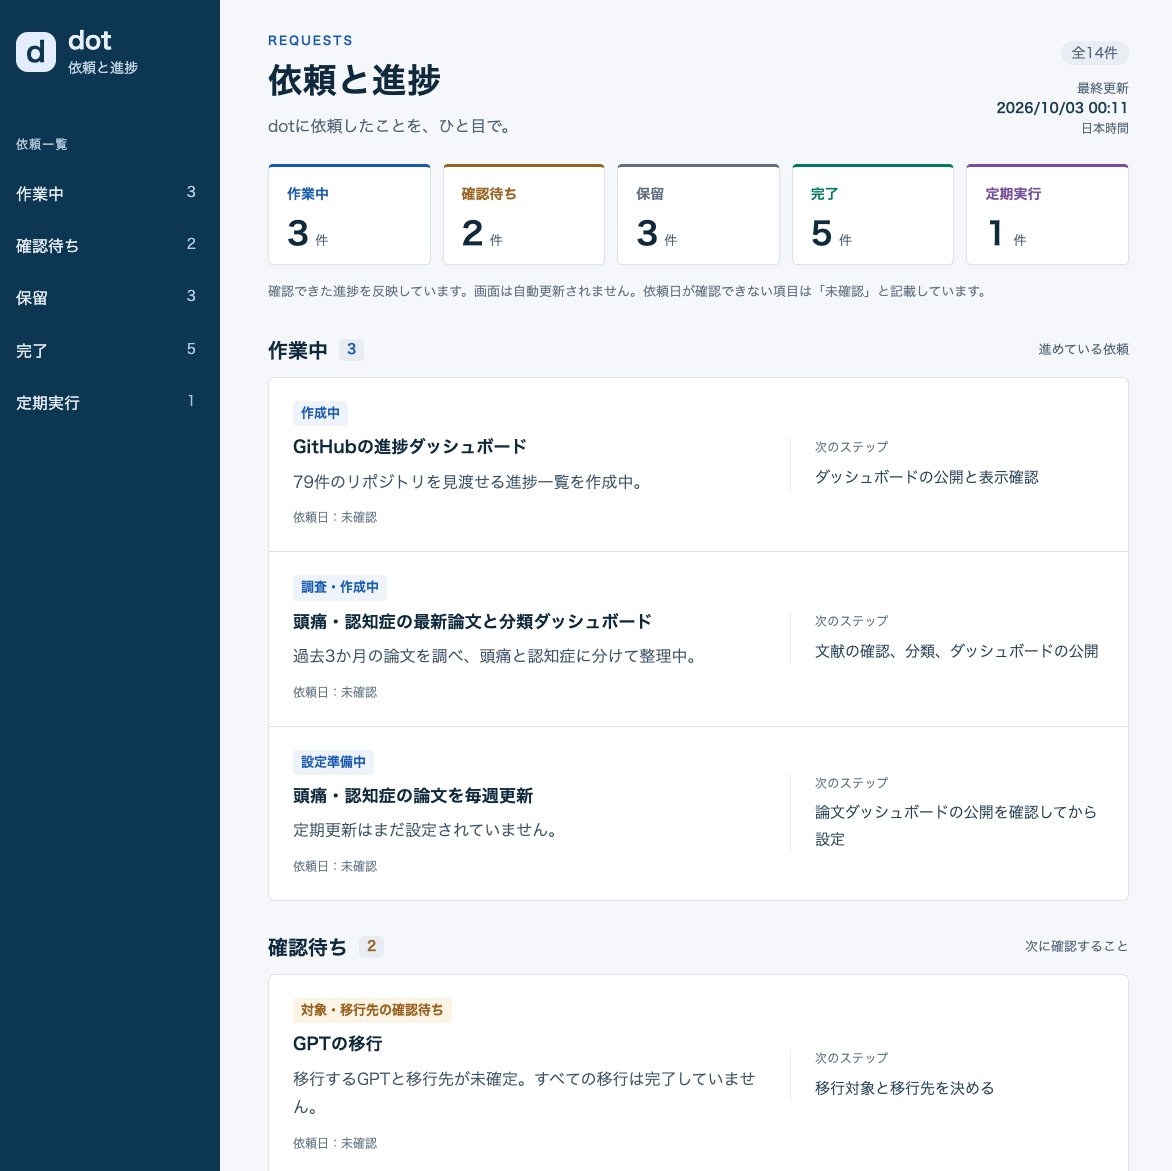Click next step 文献の確認、分類、ダッシュボードの公開
The image size is (1172, 1171).
(956, 651)
